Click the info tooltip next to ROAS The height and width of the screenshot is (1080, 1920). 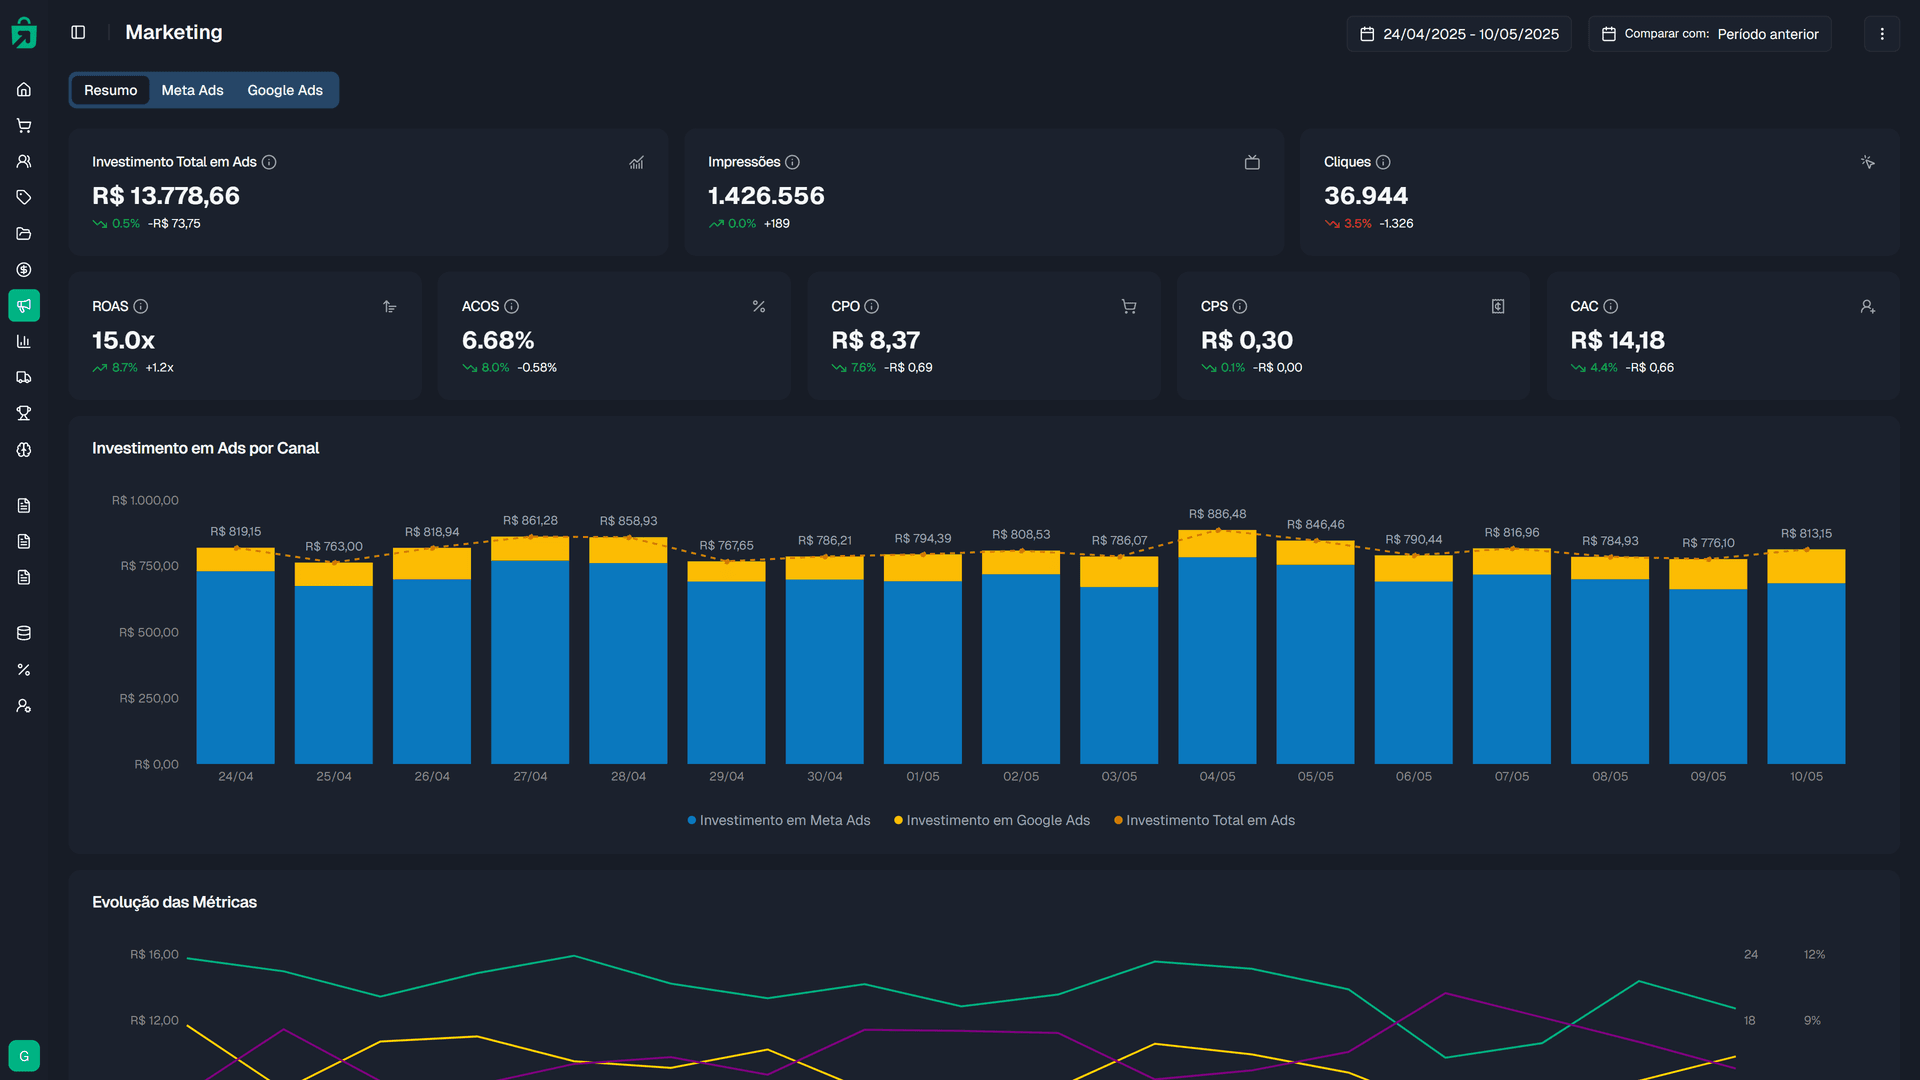(x=141, y=306)
